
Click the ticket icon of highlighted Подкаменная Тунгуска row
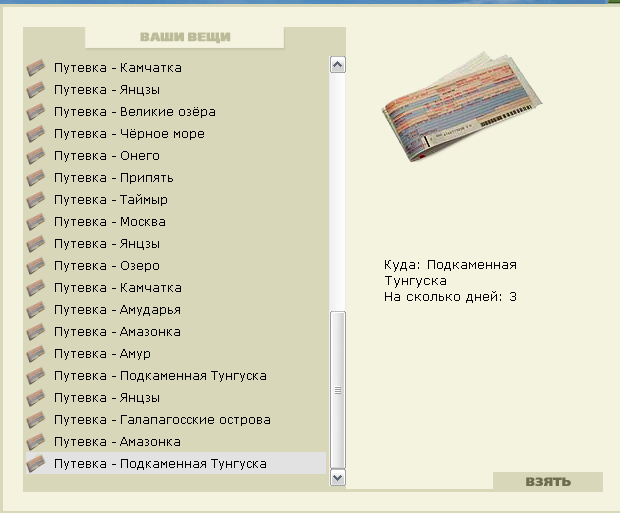click(x=36, y=464)
